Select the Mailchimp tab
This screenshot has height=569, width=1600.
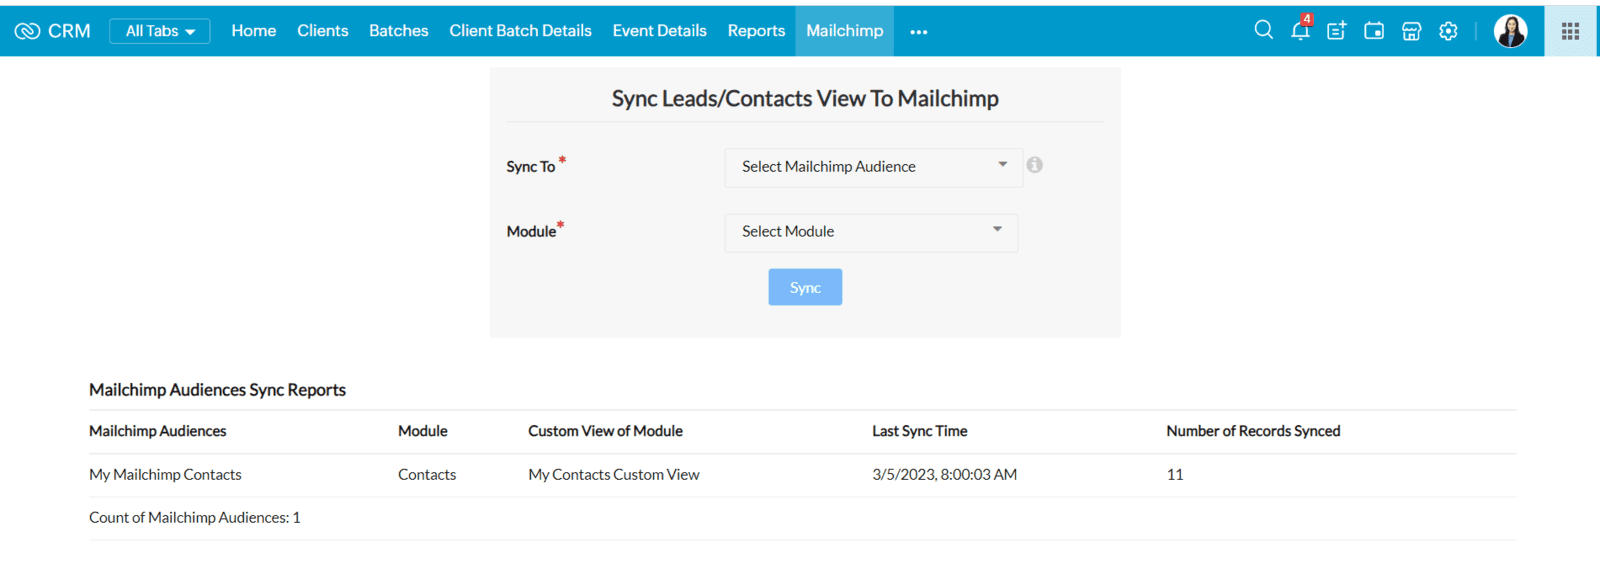(845, 31)
